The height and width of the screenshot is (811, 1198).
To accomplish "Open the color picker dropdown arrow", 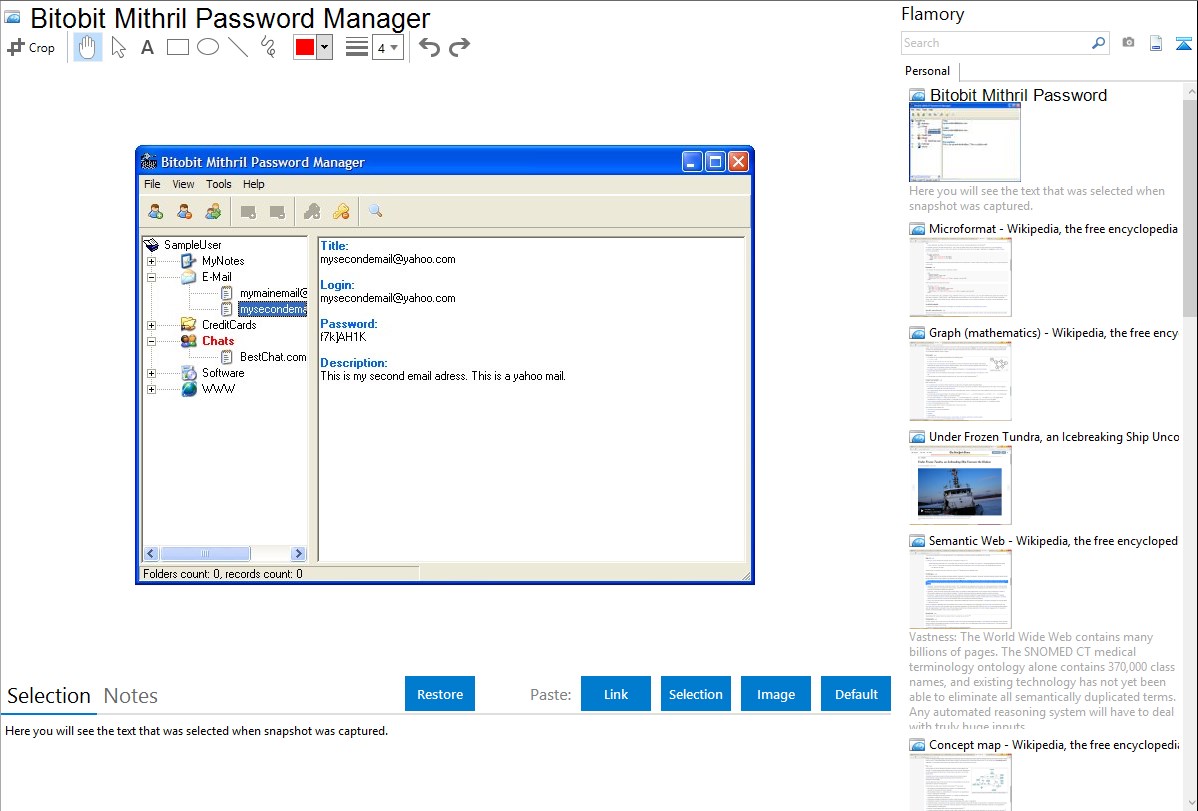I will click(325, 47).
